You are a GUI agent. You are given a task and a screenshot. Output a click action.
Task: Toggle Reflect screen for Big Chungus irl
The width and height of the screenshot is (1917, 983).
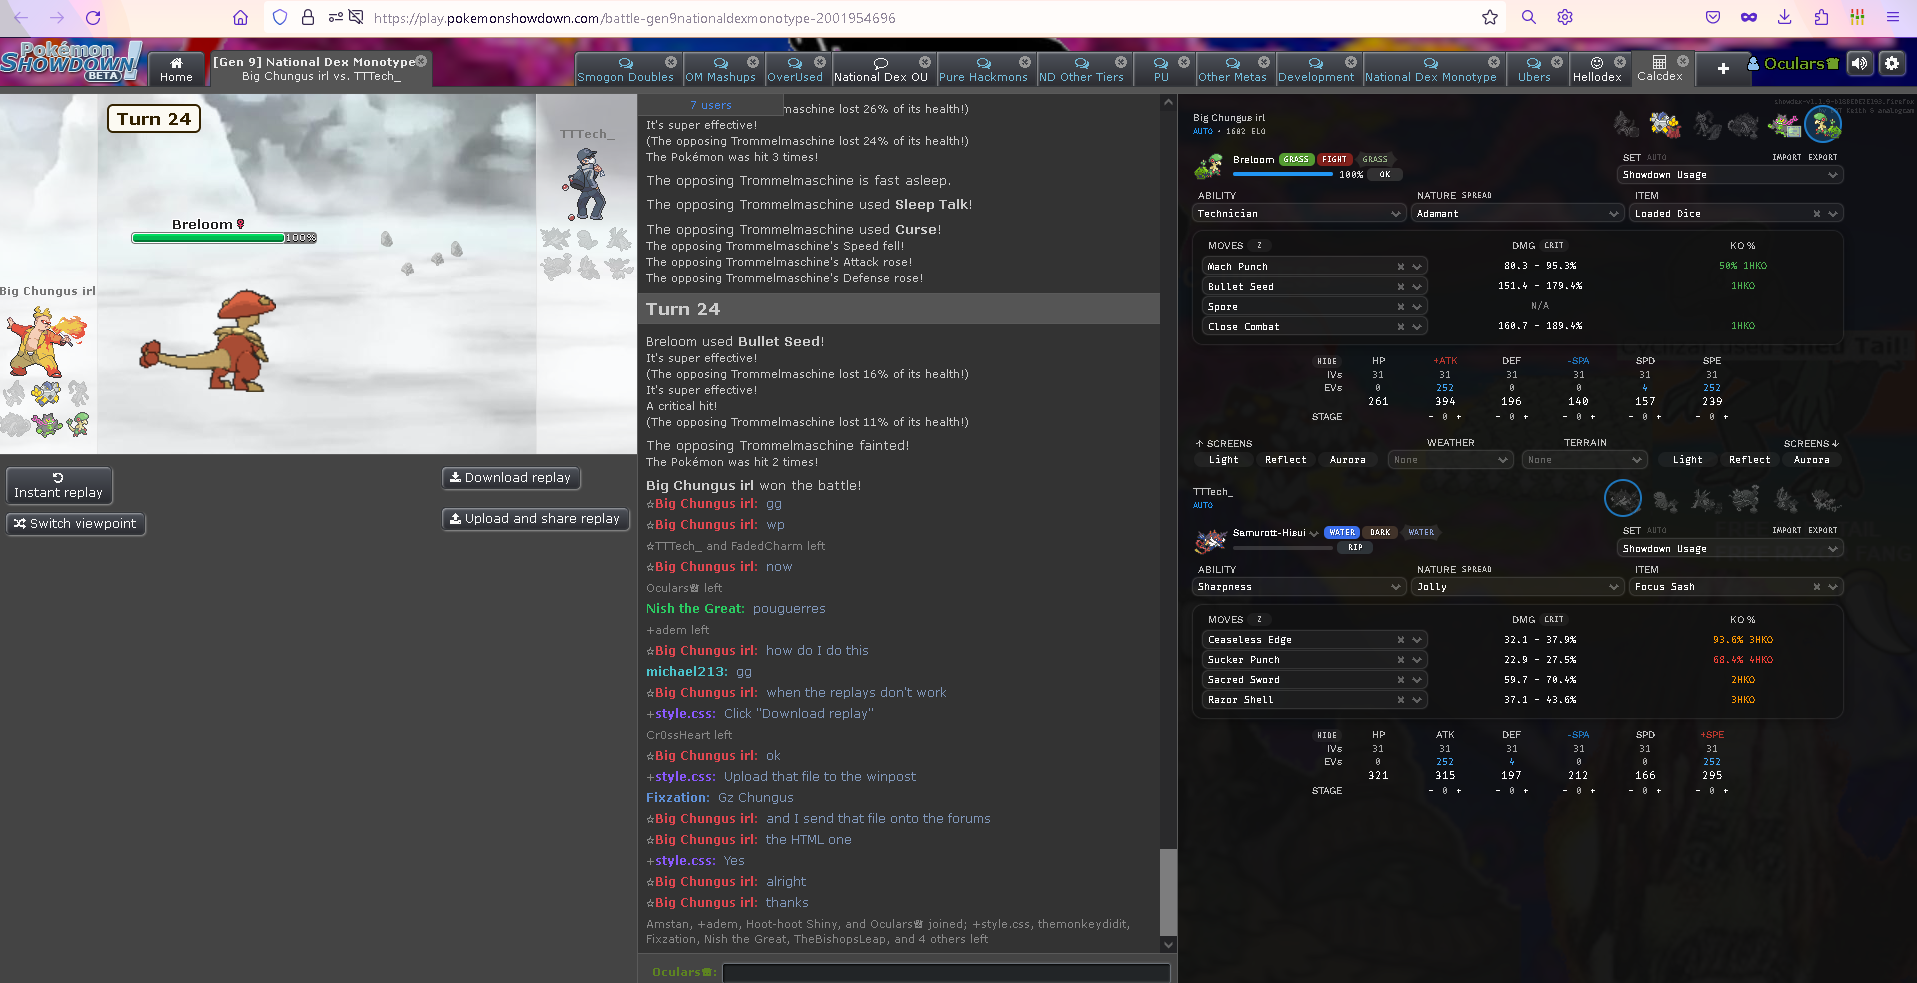tap(1285, 460)
